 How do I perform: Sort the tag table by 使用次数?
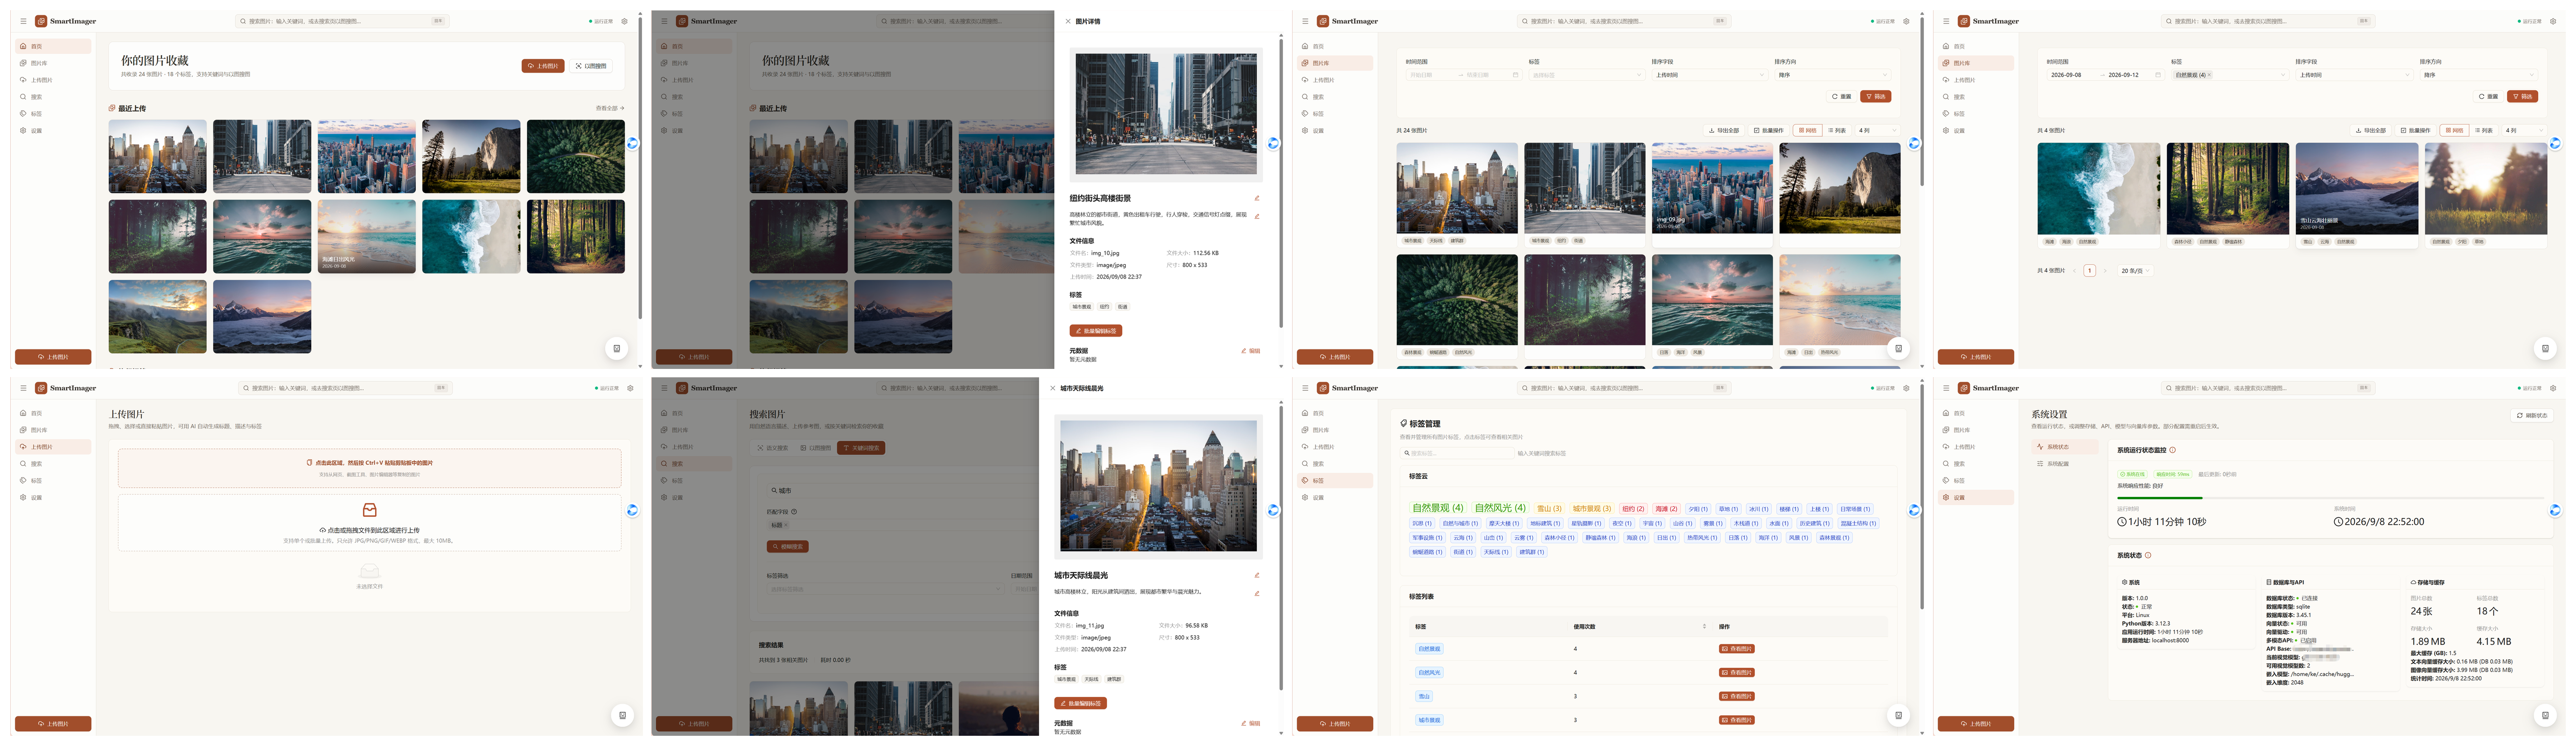point(1704,626)
